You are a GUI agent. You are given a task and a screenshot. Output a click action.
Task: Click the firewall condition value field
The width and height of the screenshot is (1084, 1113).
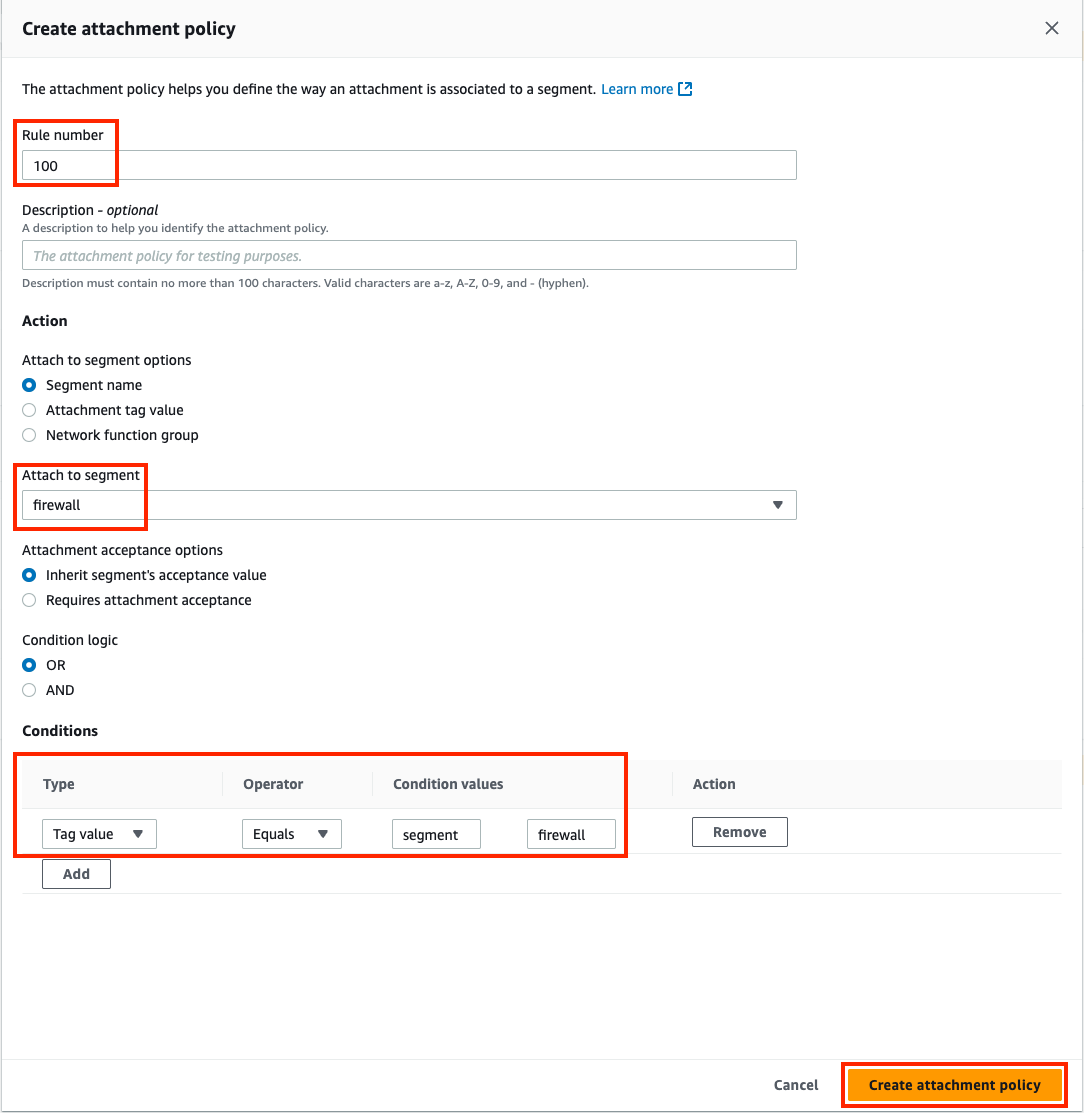(571, 834)
